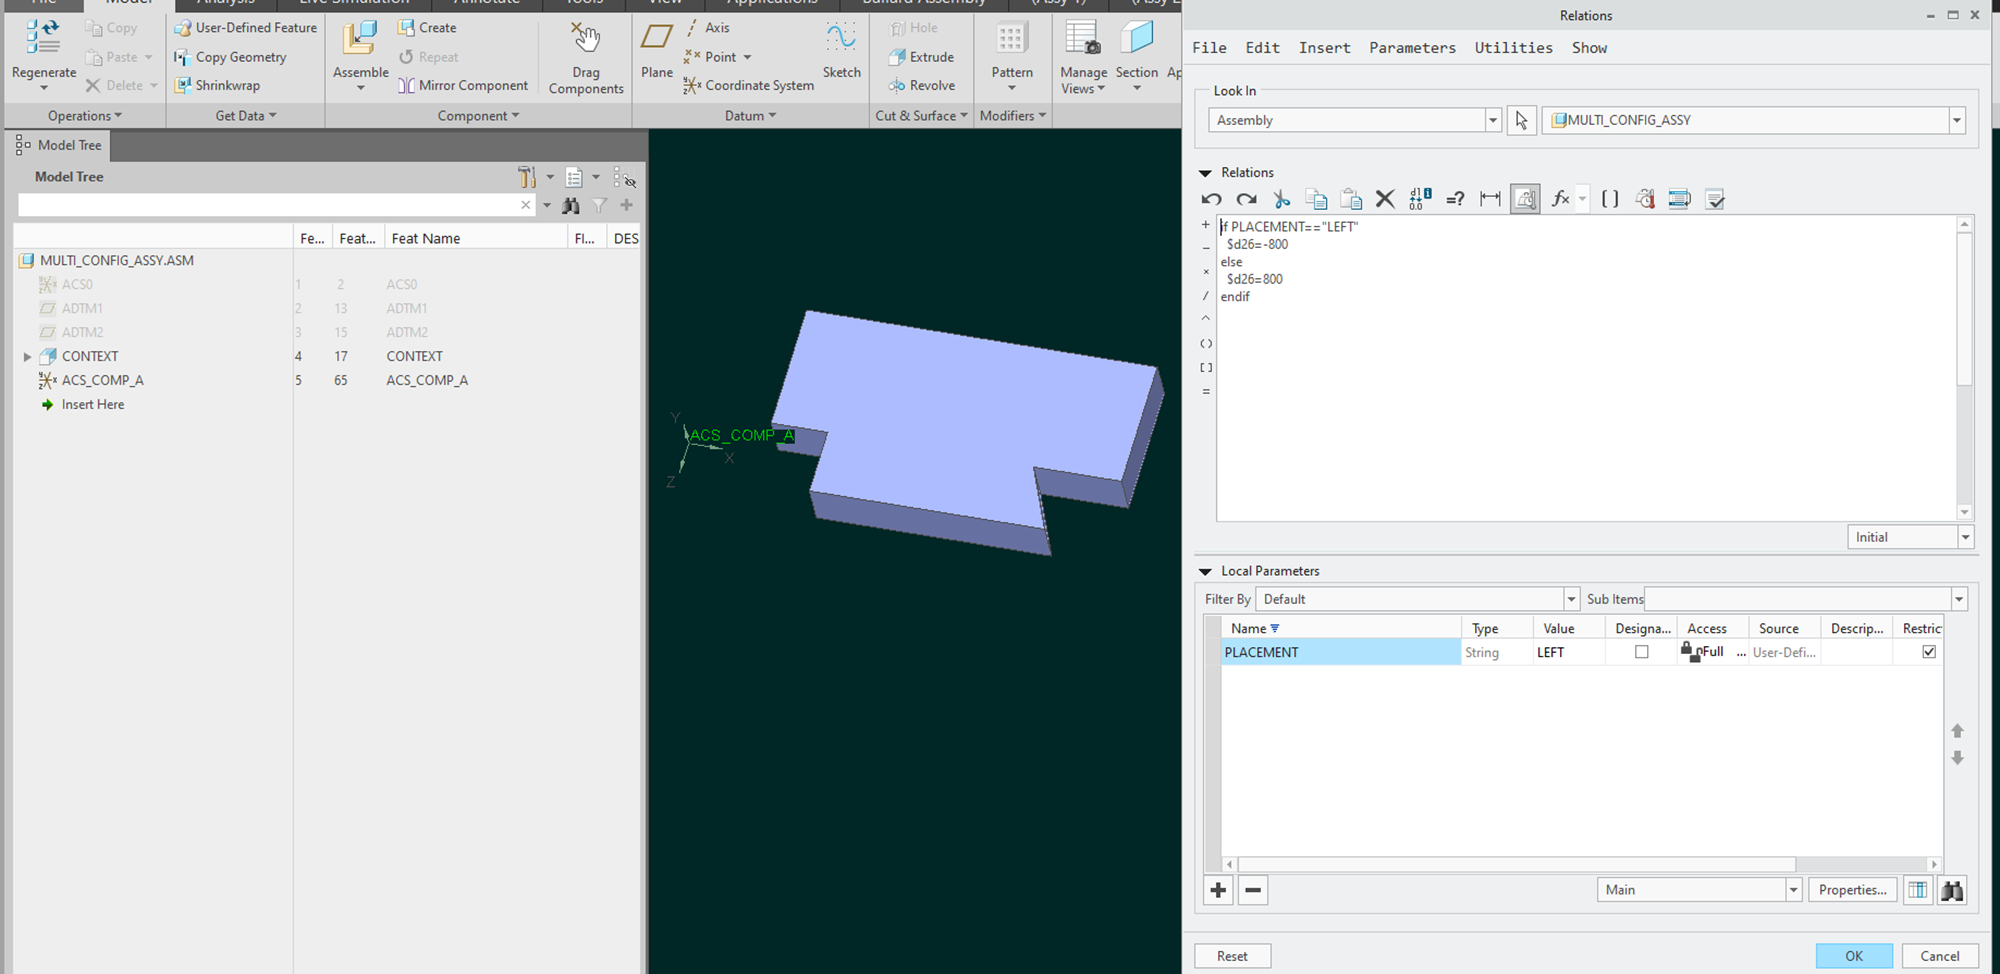Select the Mirror Component tool

(463, 85)
